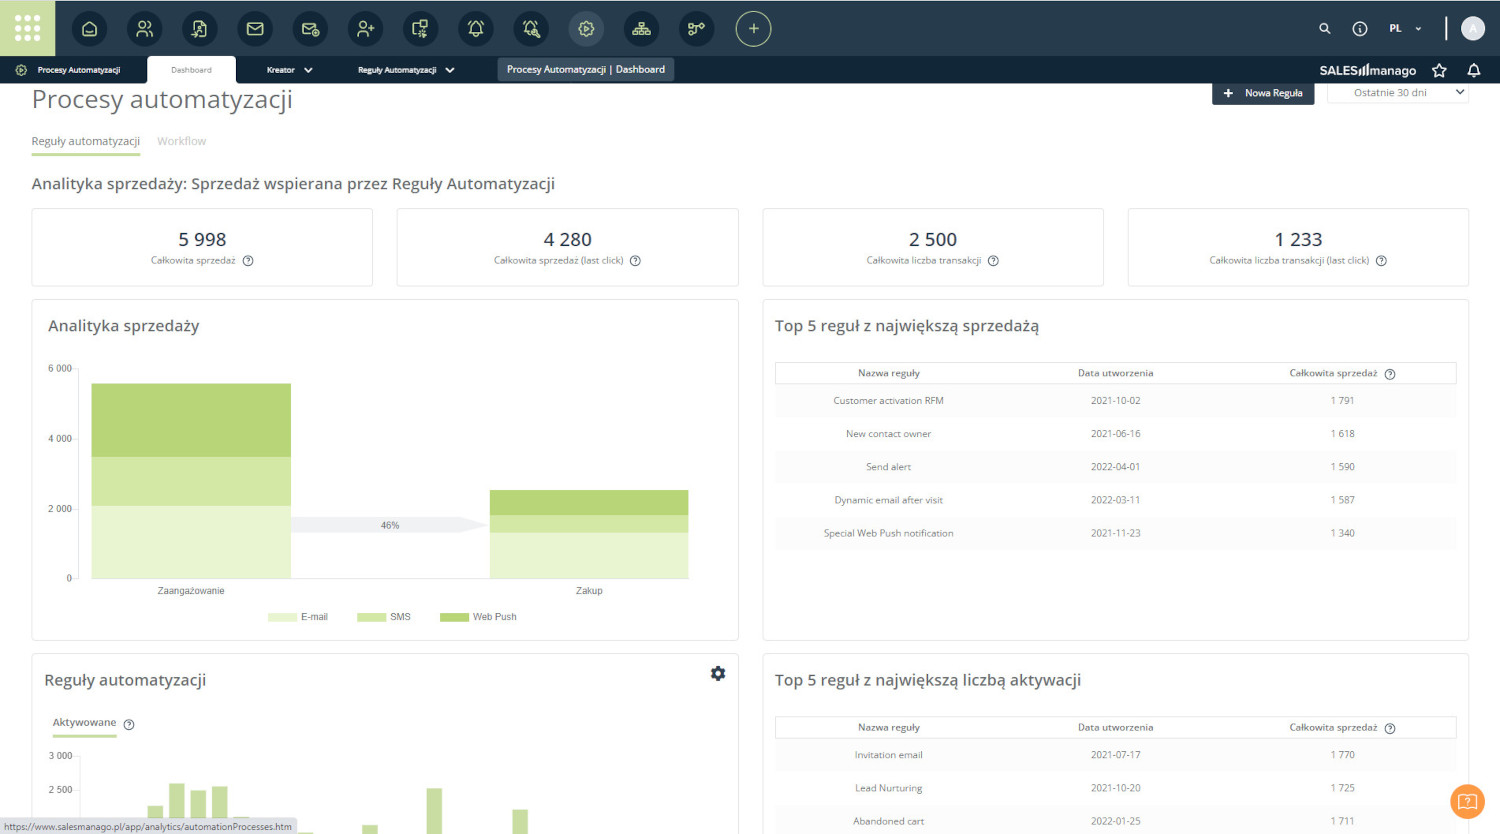
Task: Click the Abandoned cart rule
Action: click(889, 821)
